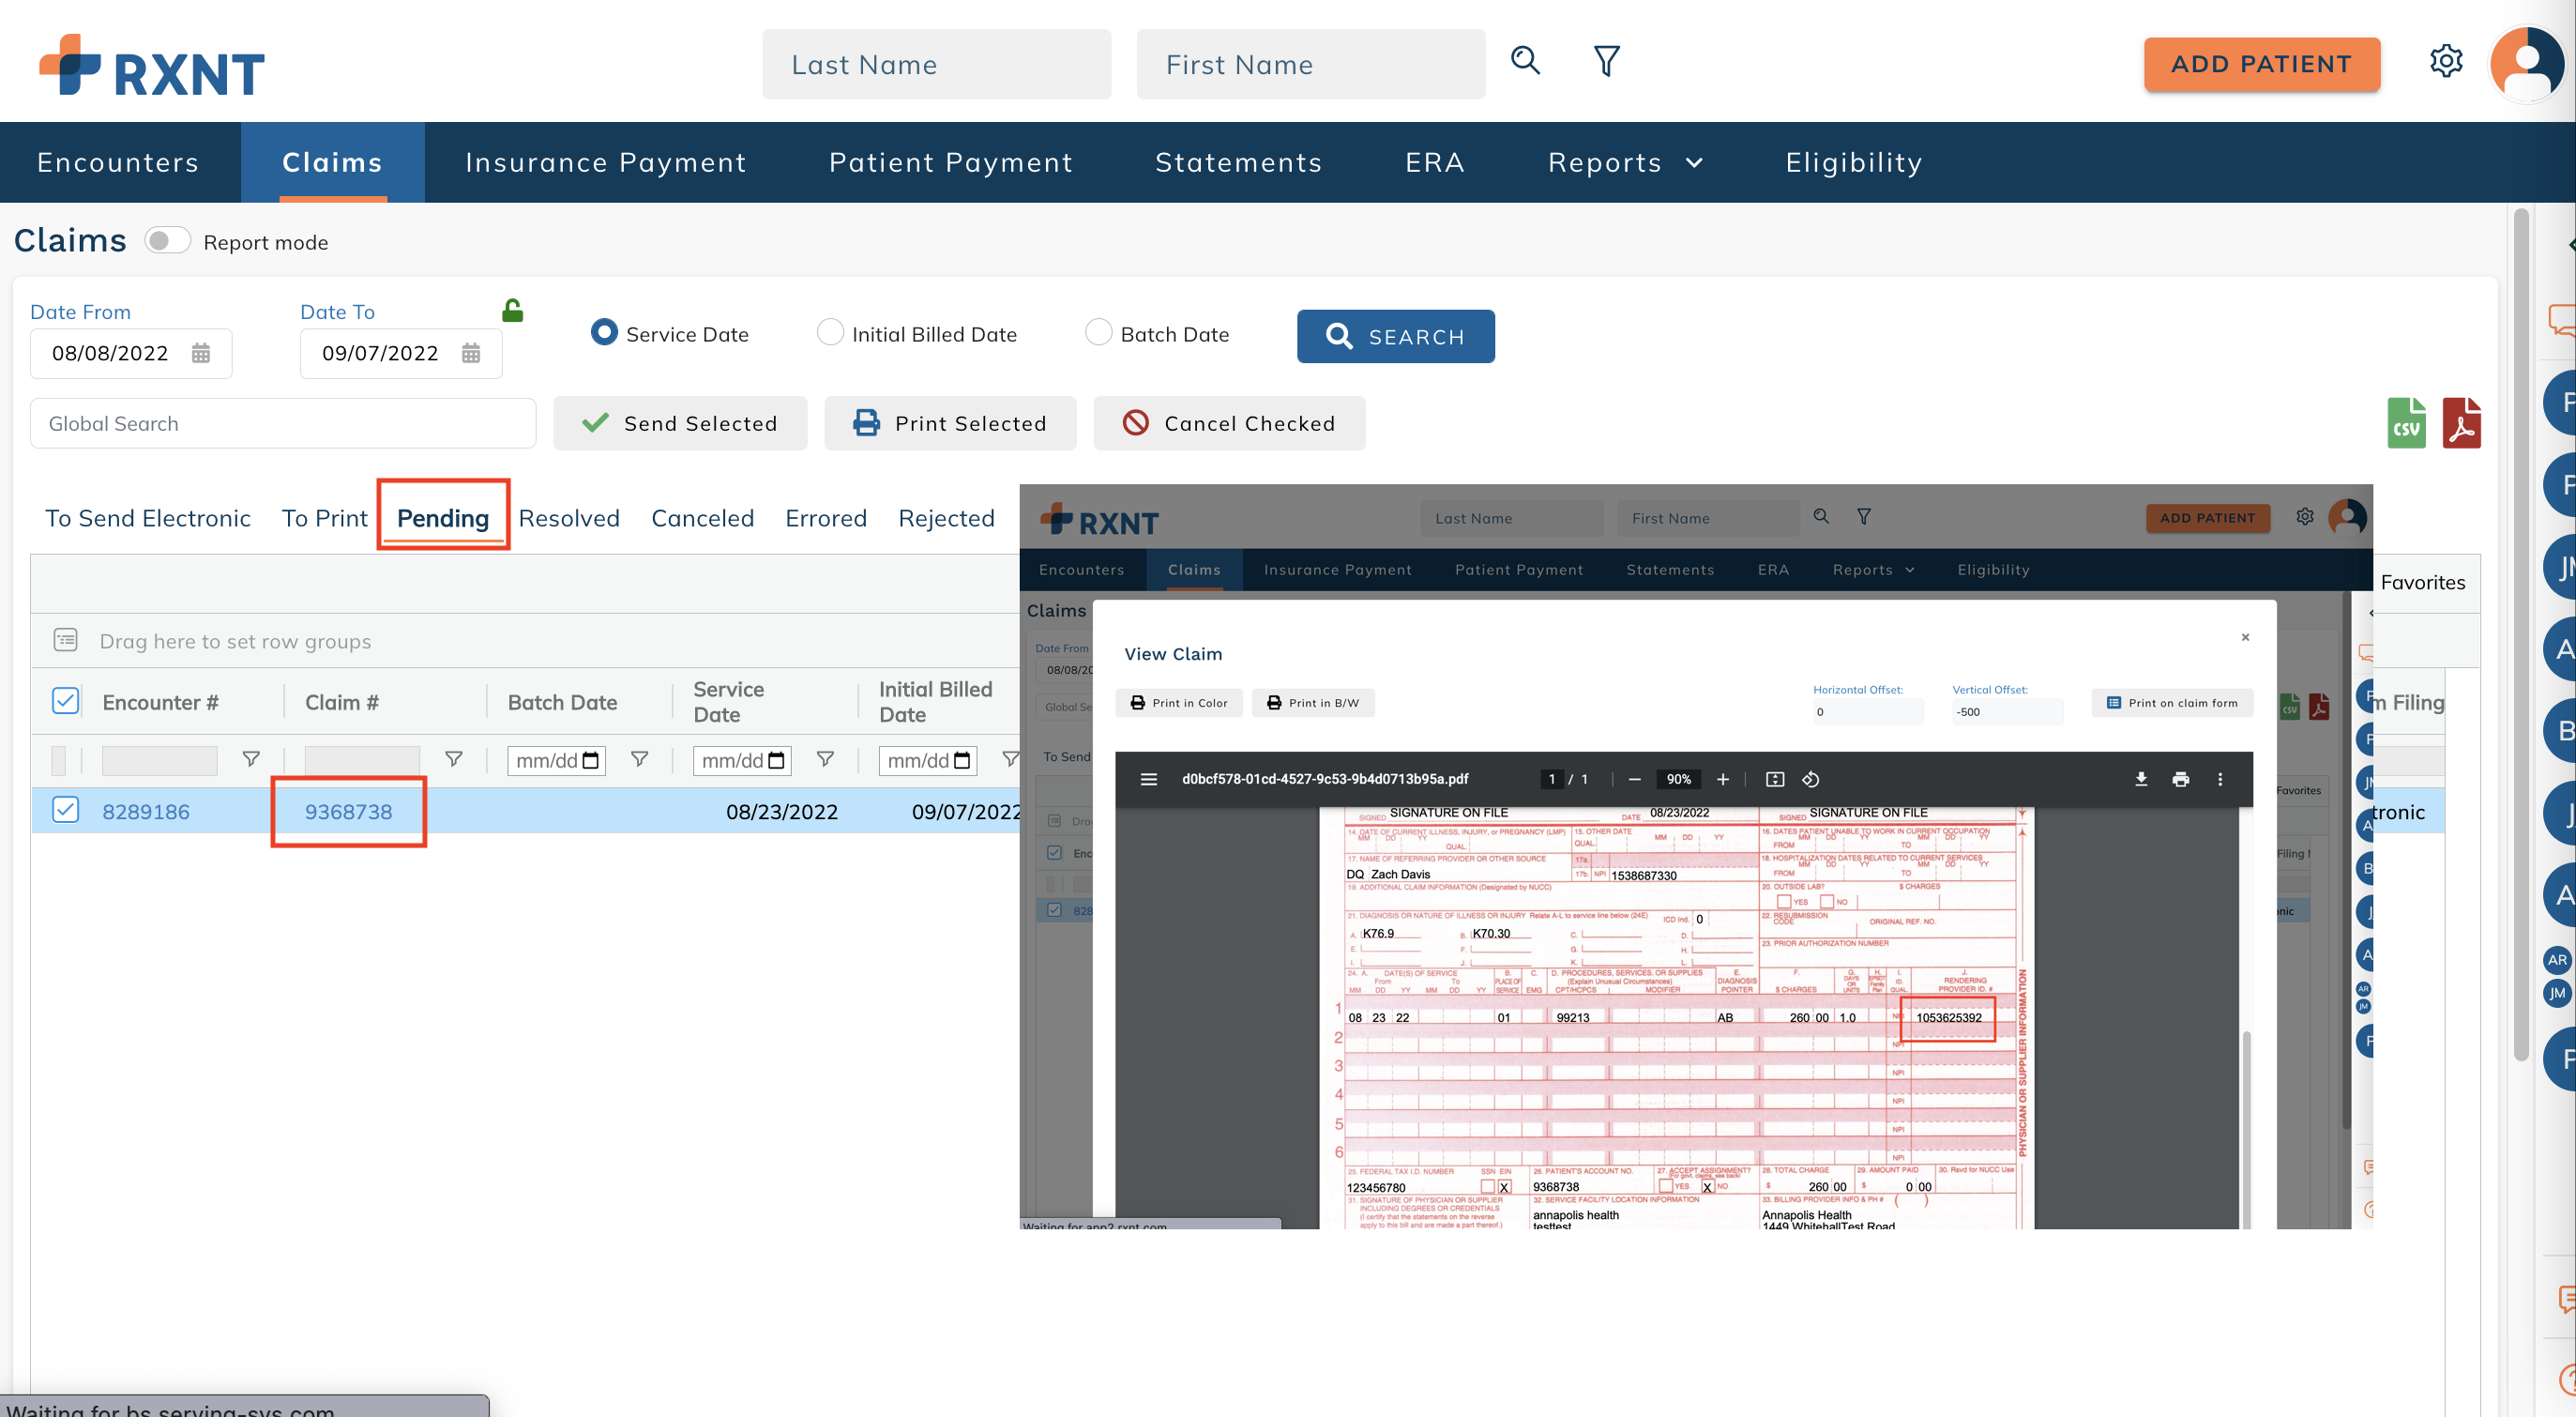Open the Service Date filter date picker
The width and height of the screenshot is (2576, 1417).
777,761
